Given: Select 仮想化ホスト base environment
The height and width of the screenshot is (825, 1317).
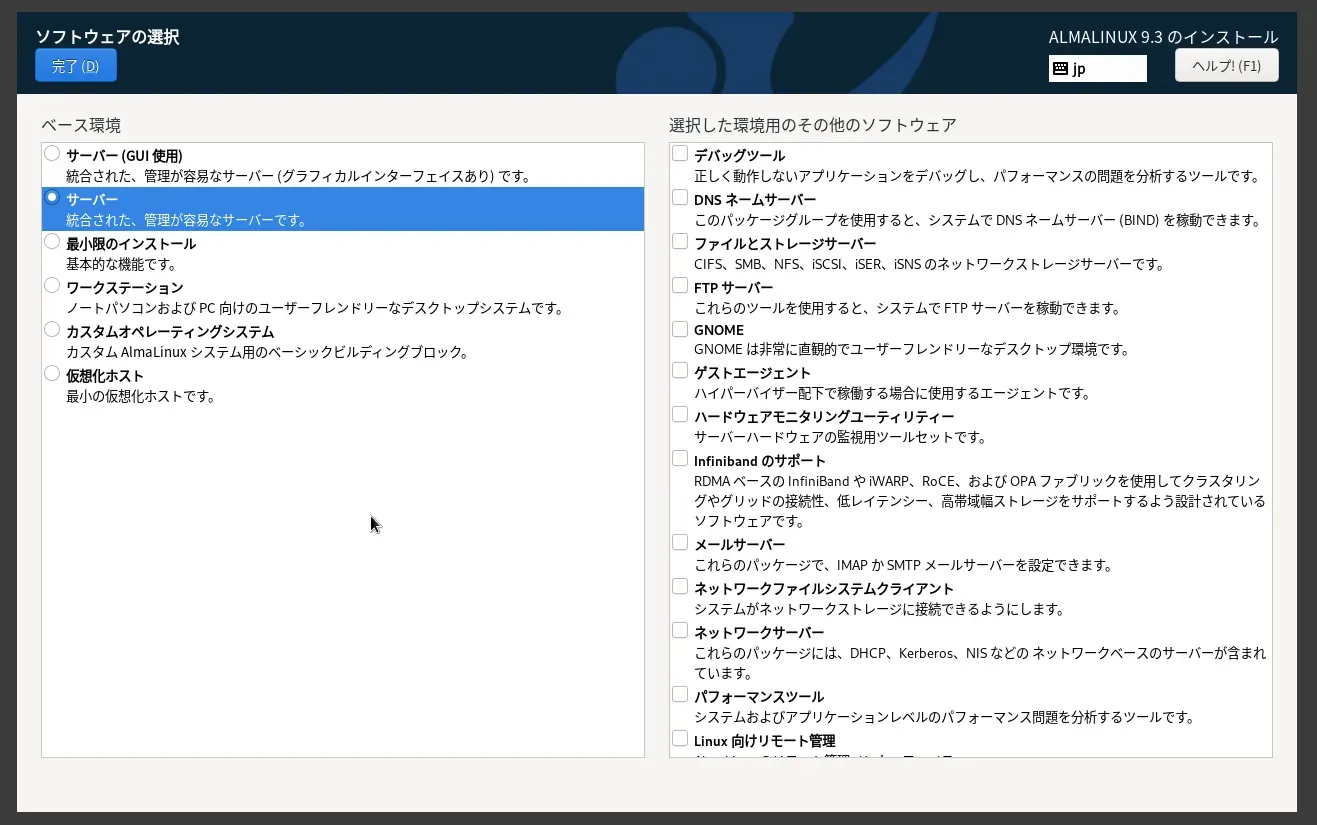Looking at the screenshot, I should [52, 374].
